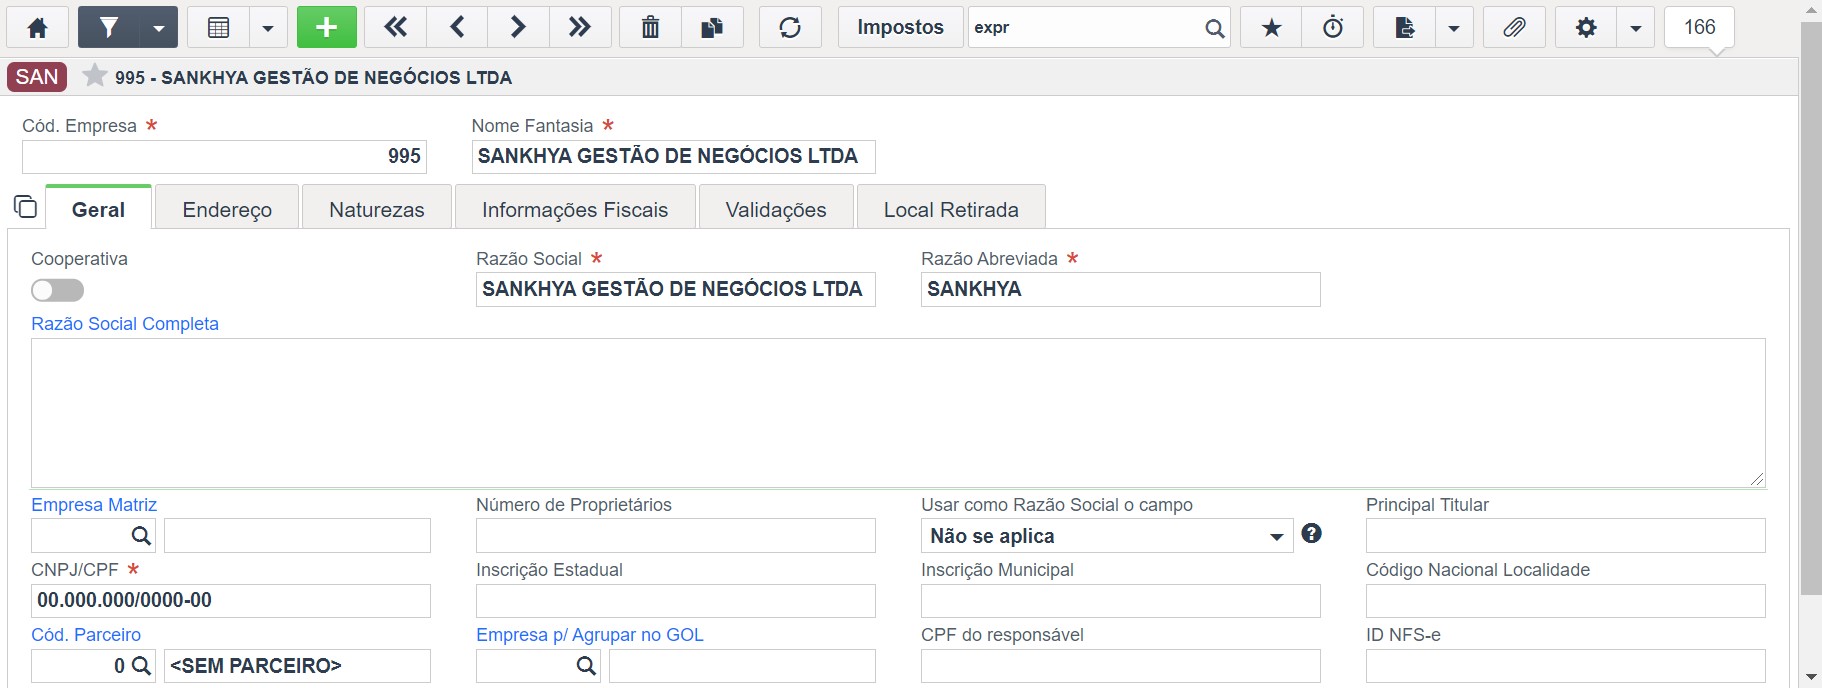Expand settings dropdown arrow
Image resolution: width=1822 pixels, height=688 pixels.
point(1636,28)
